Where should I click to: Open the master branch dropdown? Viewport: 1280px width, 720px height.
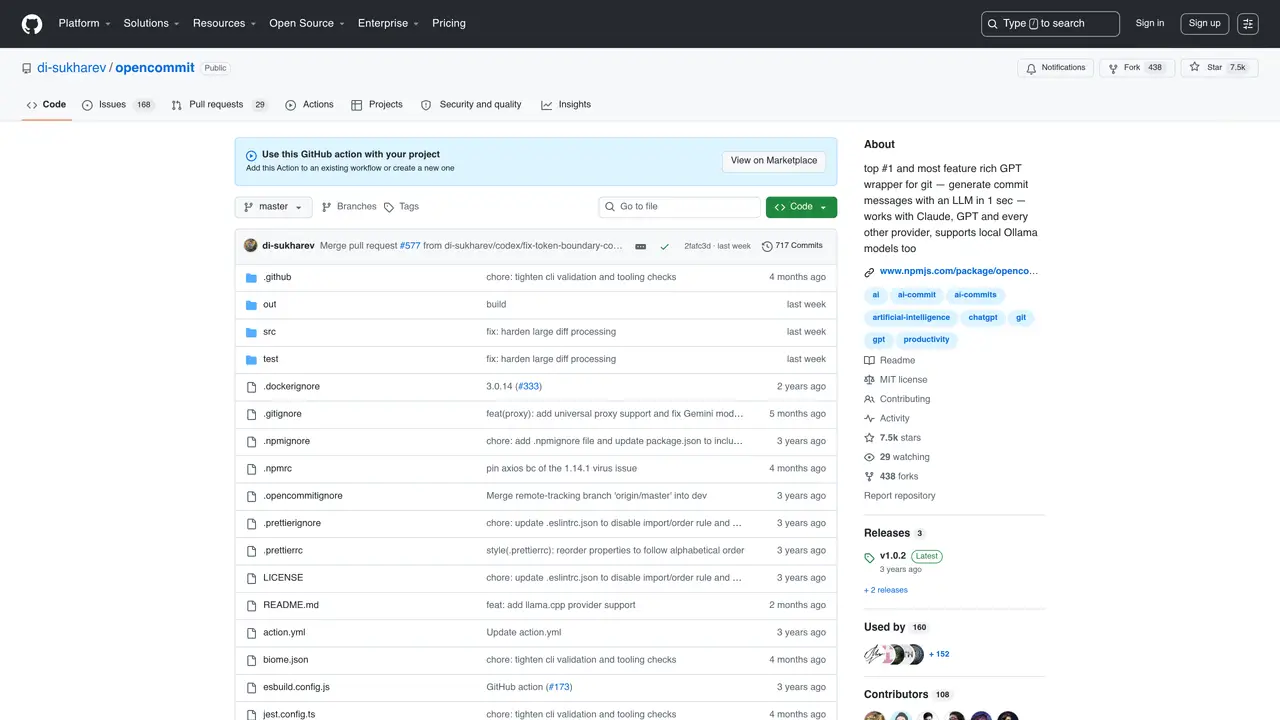pos(273,207)
